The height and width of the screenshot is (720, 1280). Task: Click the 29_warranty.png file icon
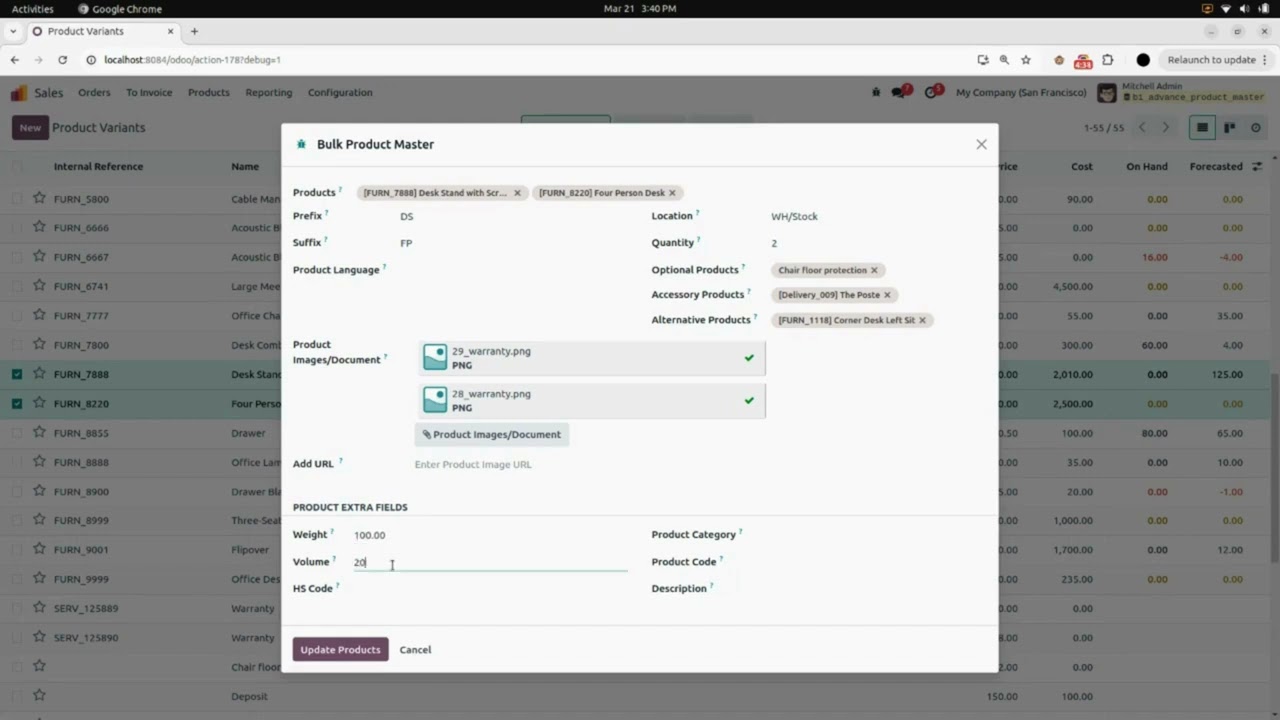point(435,358)
